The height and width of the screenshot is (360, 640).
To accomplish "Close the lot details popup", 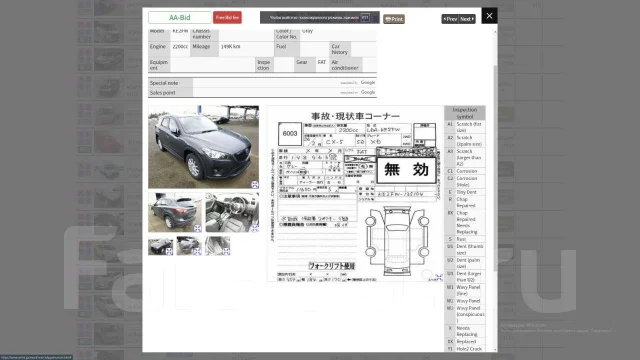I will [x=489, y=16].
